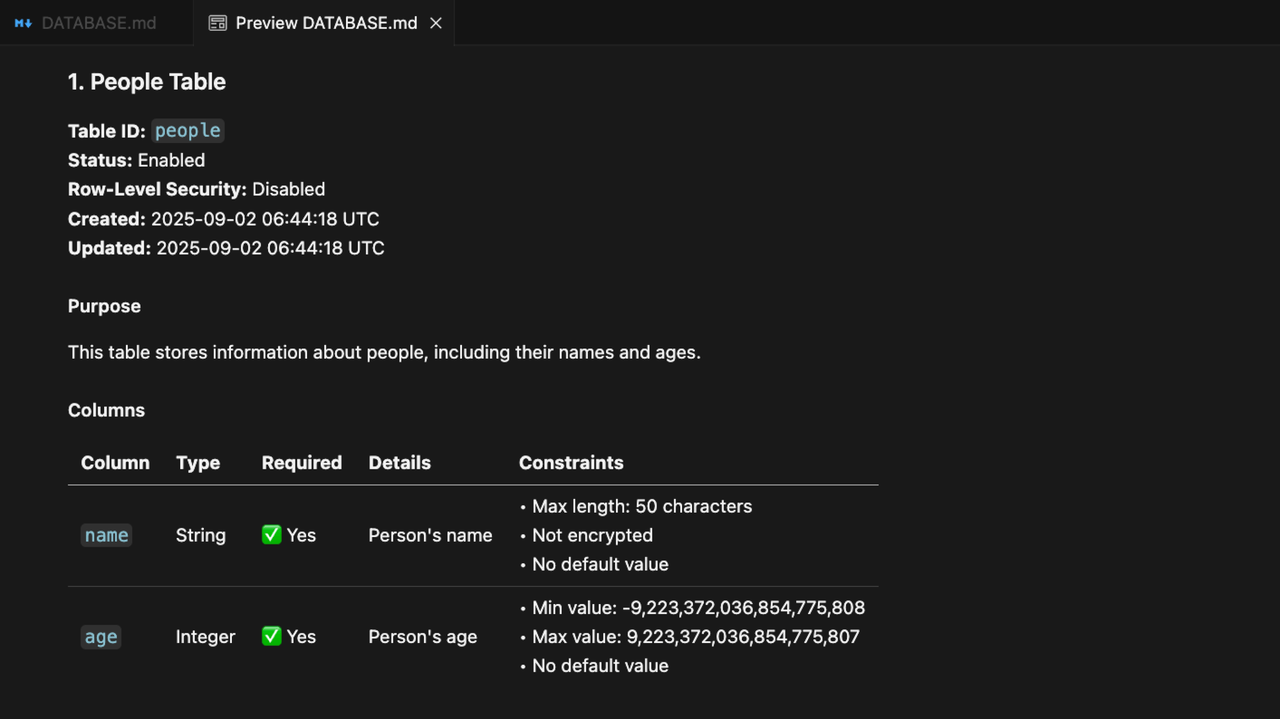Click the 'Max length: 50 characters' constraint

point(641,506)
